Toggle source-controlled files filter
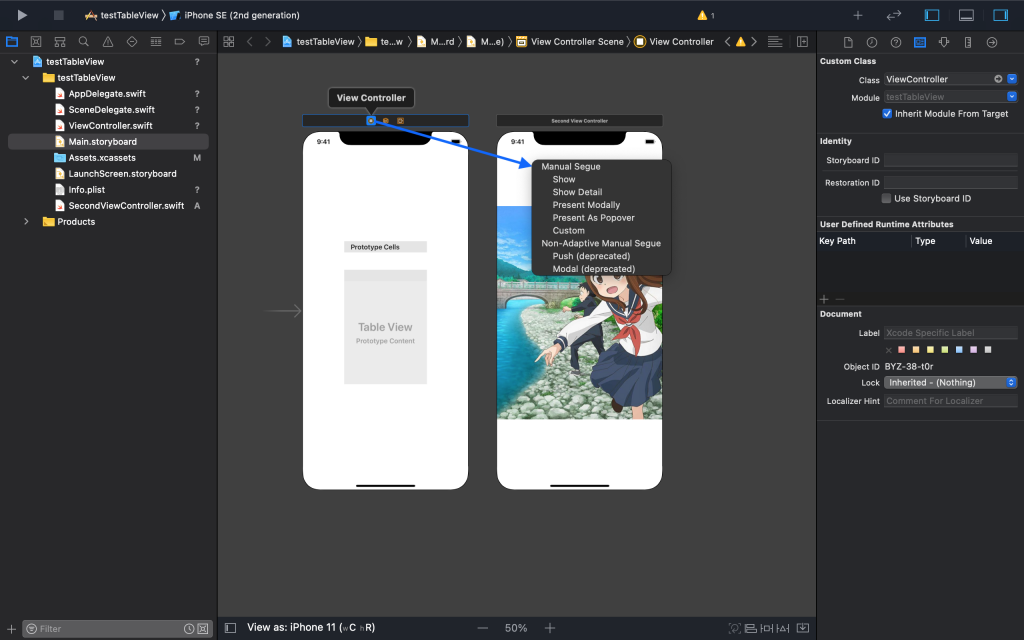The width and height of the screenshot is (1024, 640). tap(203, 629)
